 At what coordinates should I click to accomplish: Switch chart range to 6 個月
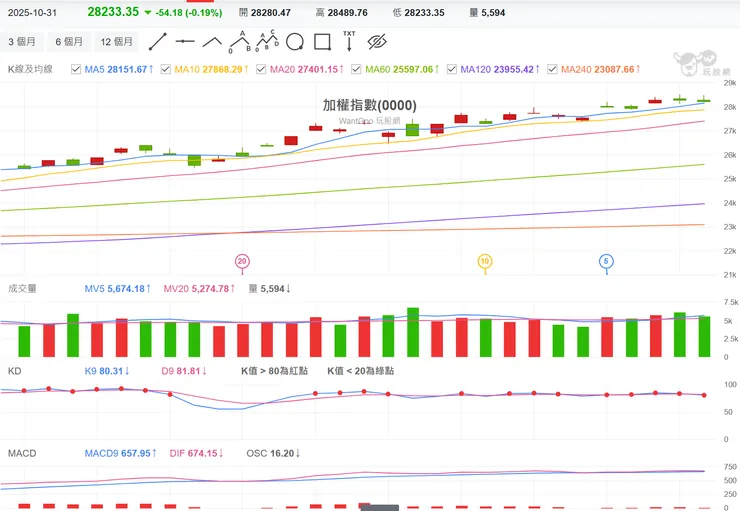point(69,42)
